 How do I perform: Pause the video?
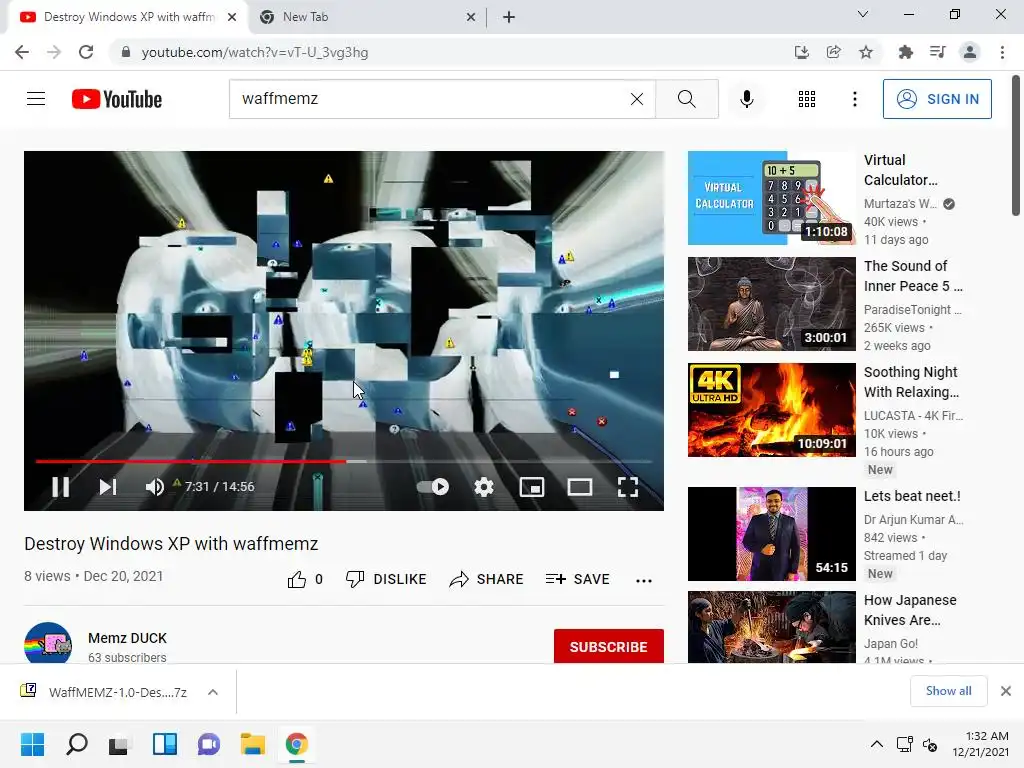coord(61,487)
